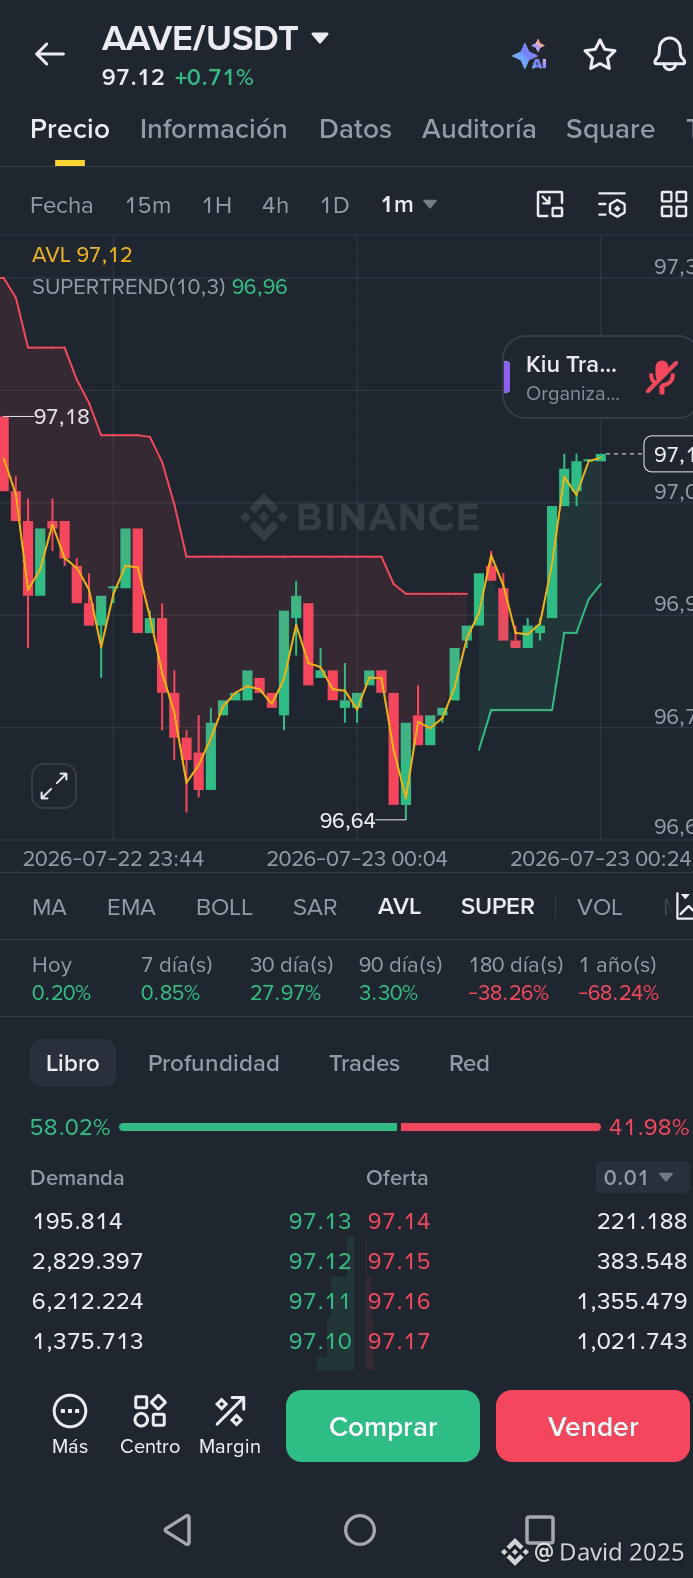Show the Trades tab
Viewport: 693px width, 1578px height.
point(364,1063)
